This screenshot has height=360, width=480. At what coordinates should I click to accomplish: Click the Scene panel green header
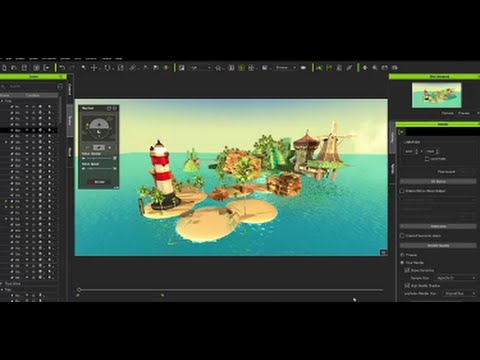click(33, 77)
